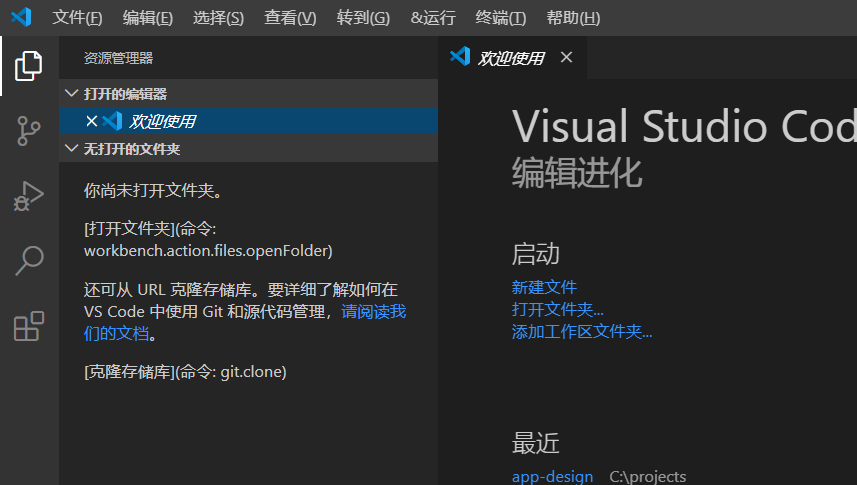Open the 终端(T) menu

click(501, 17)
